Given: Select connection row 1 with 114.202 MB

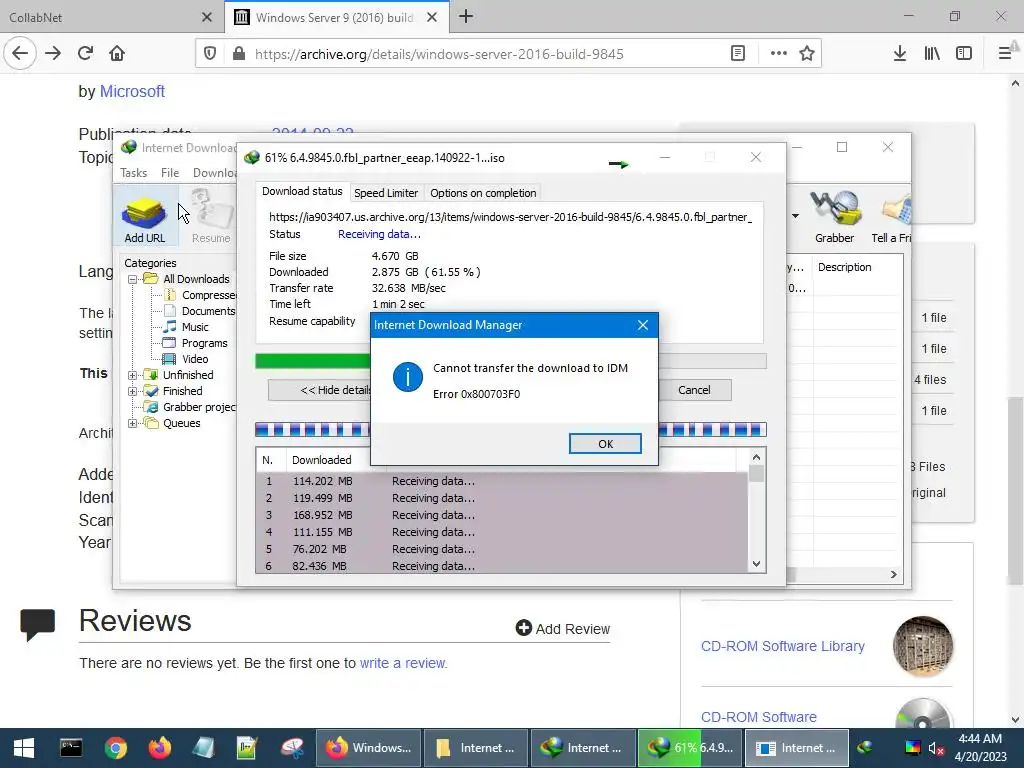Looking at the screenshot, I should (501, 481).
